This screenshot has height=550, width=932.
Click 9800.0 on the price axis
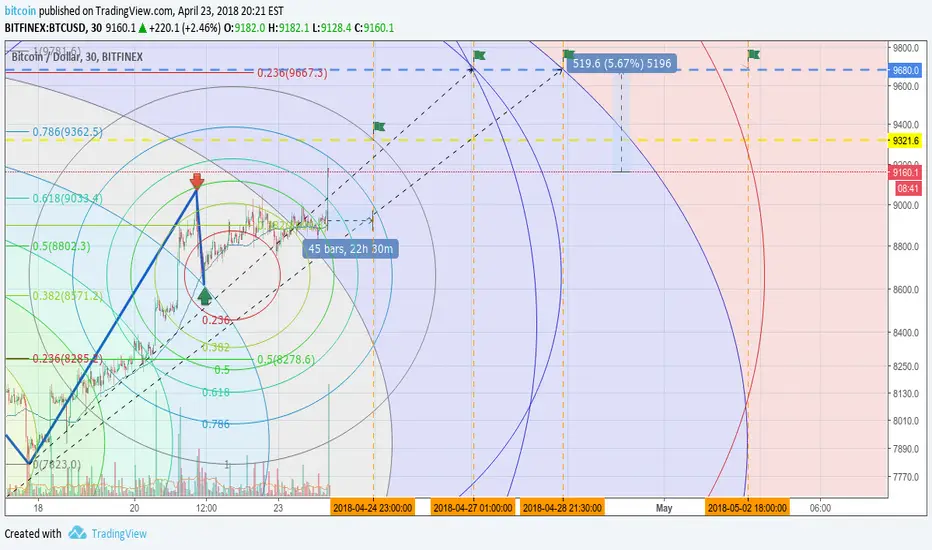click(x=906, y=48)
